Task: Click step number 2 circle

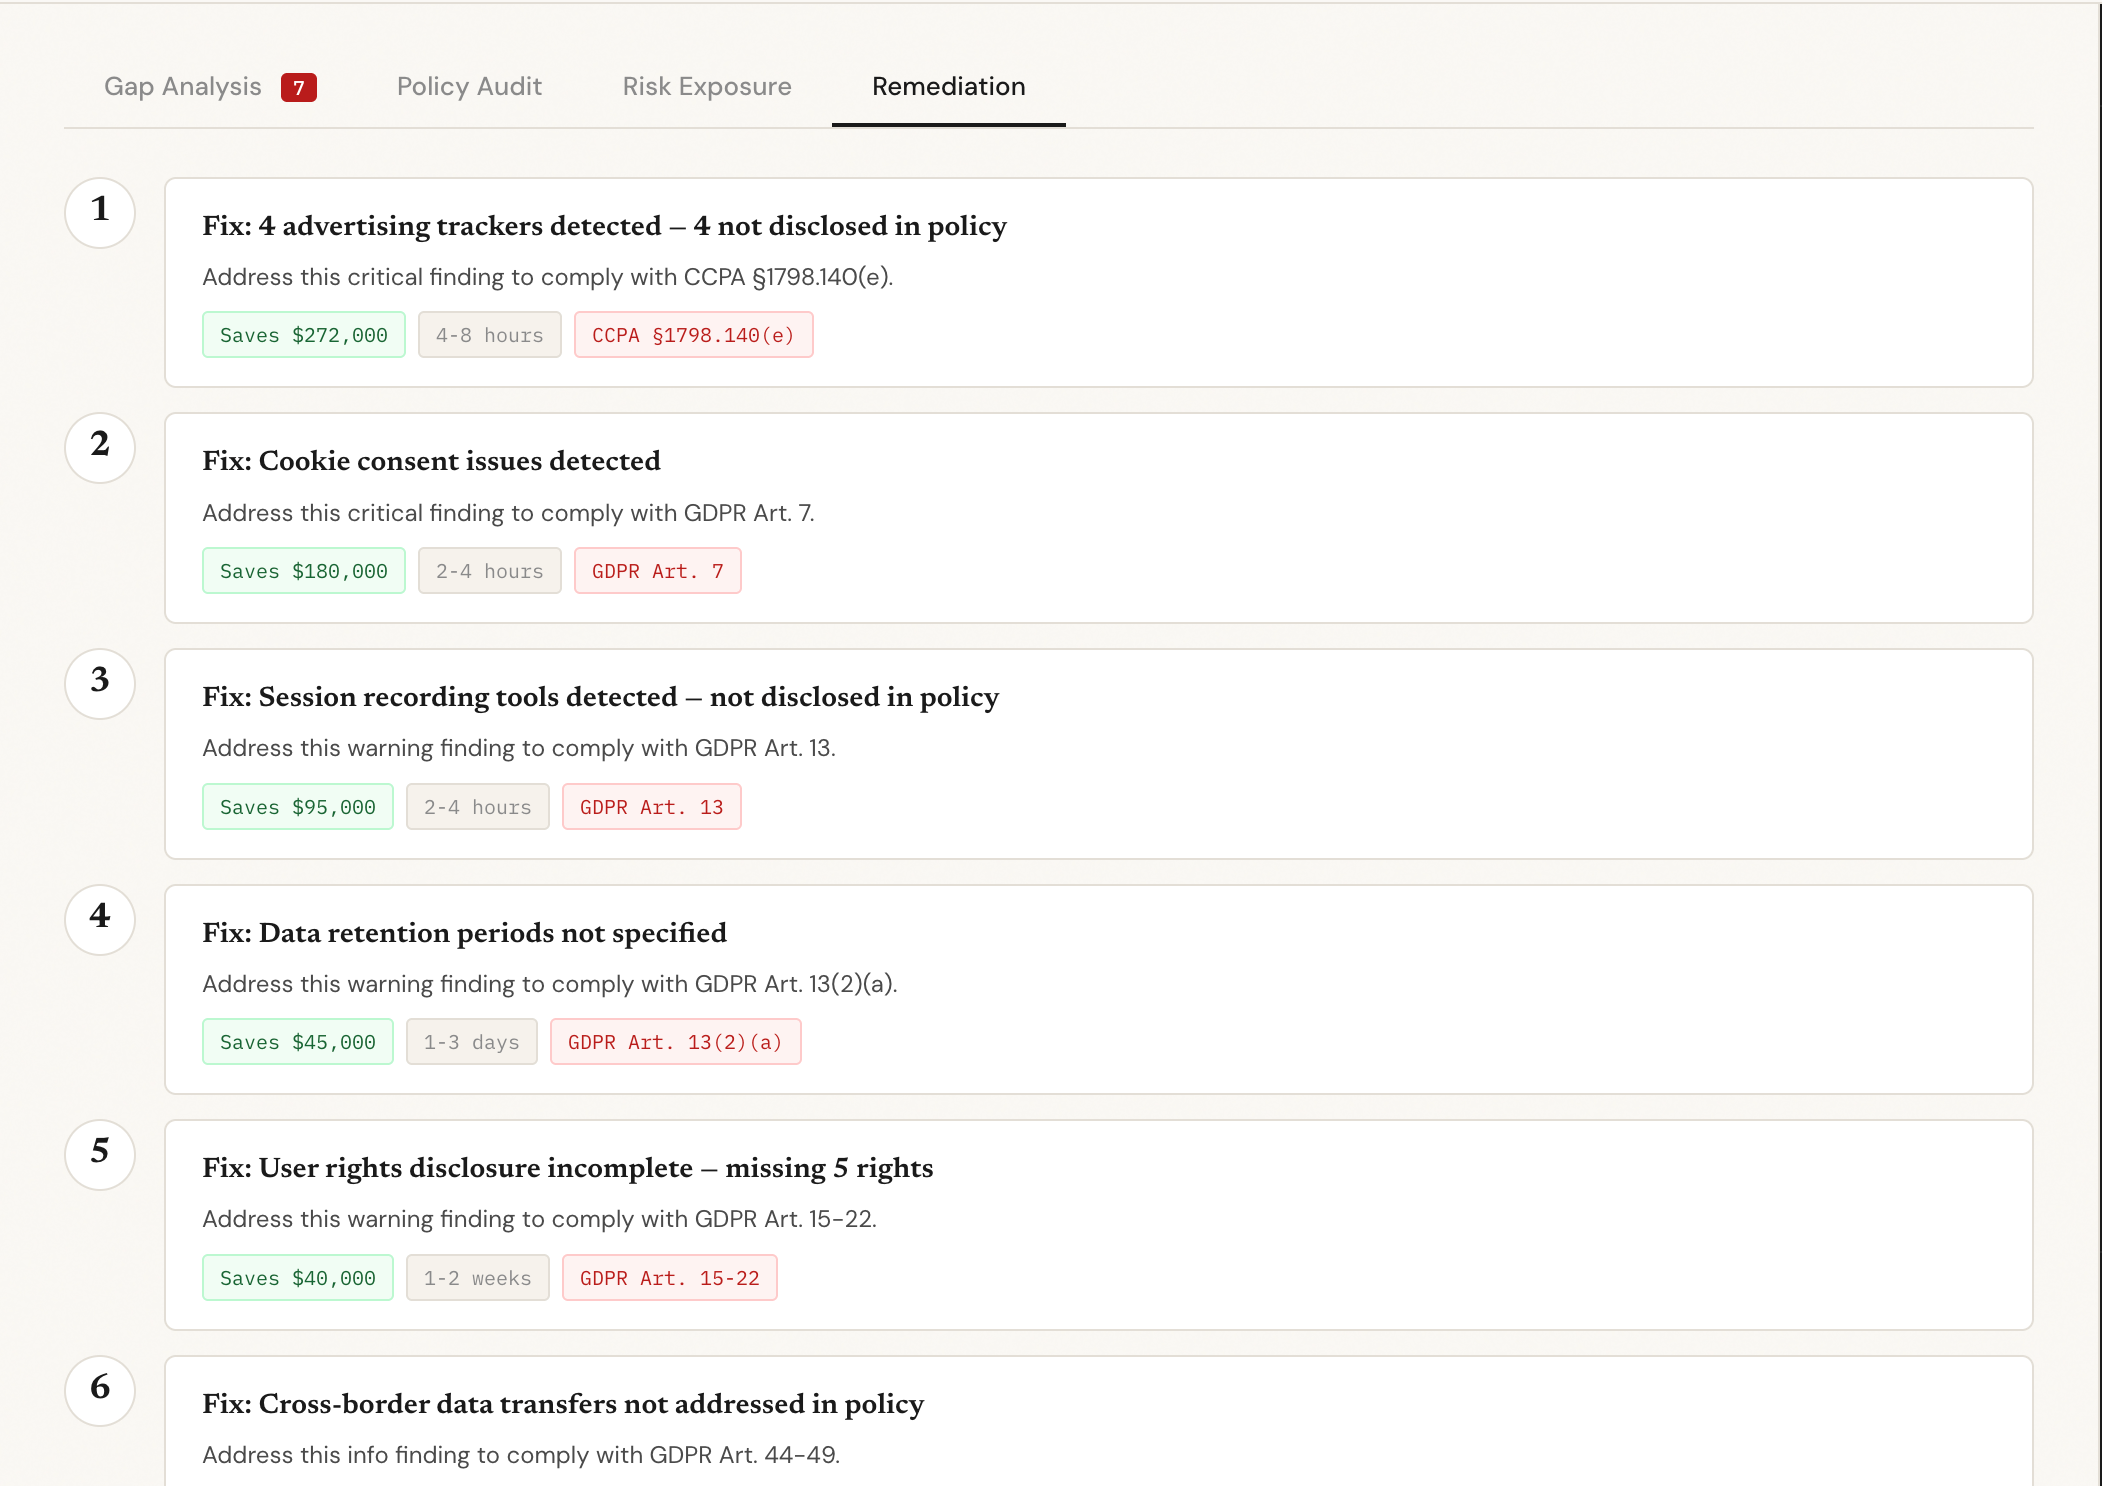Action: coord(100,447)
